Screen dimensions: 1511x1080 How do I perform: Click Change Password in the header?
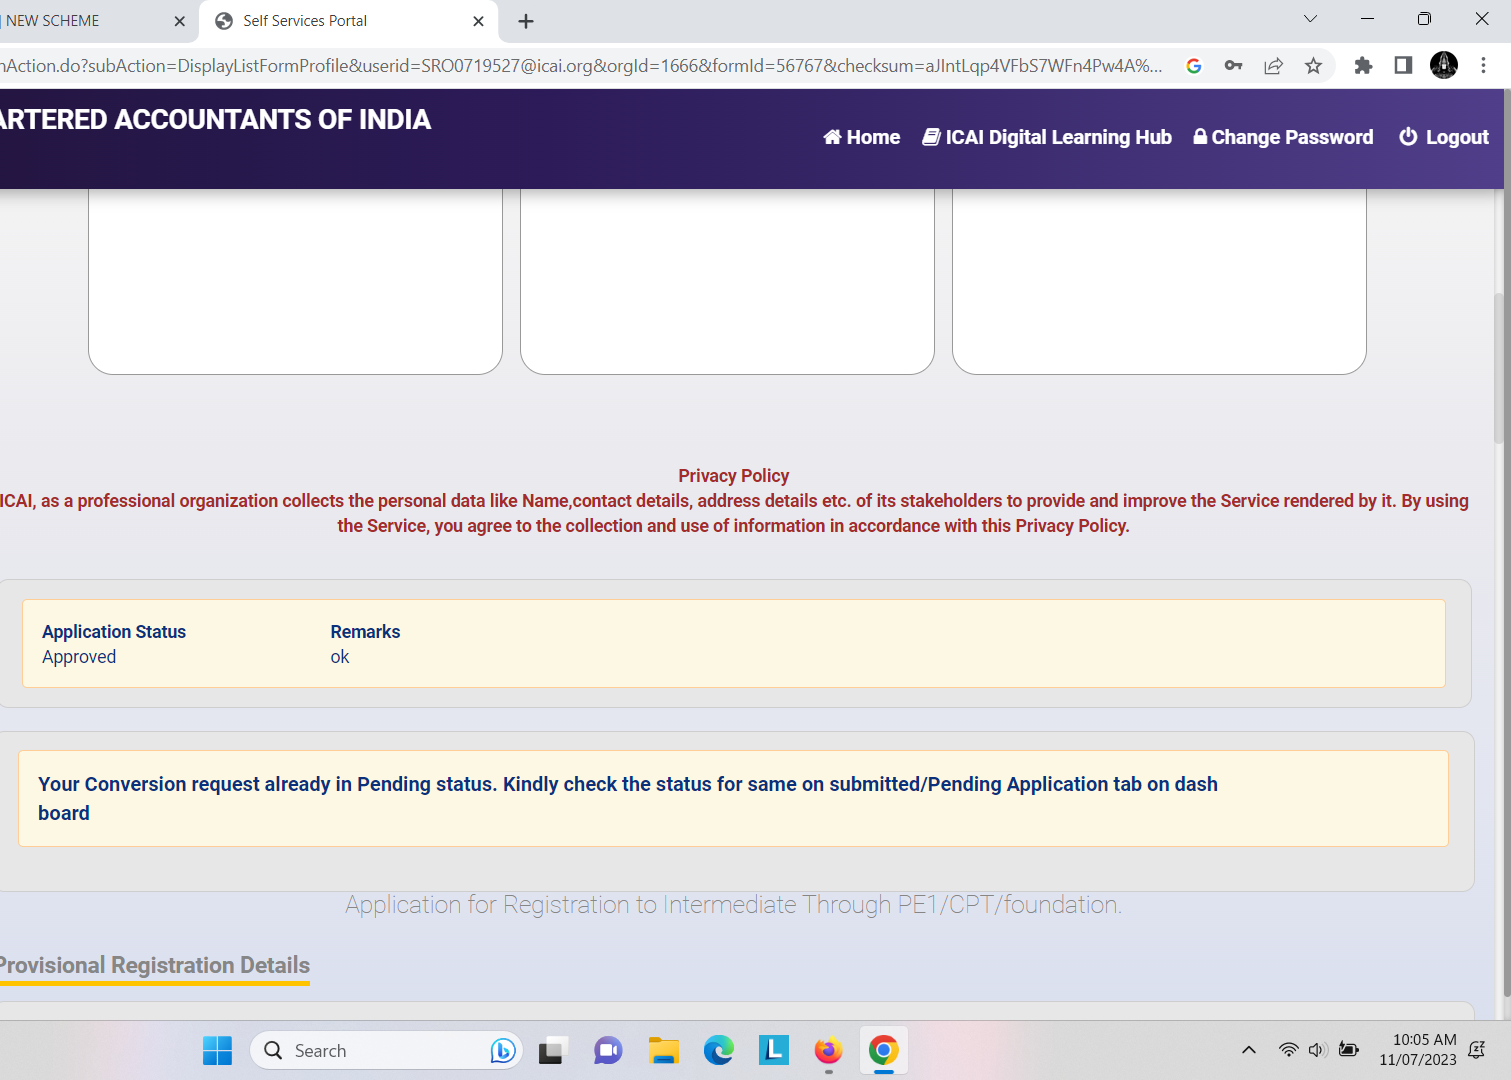tap(1283, 137)
